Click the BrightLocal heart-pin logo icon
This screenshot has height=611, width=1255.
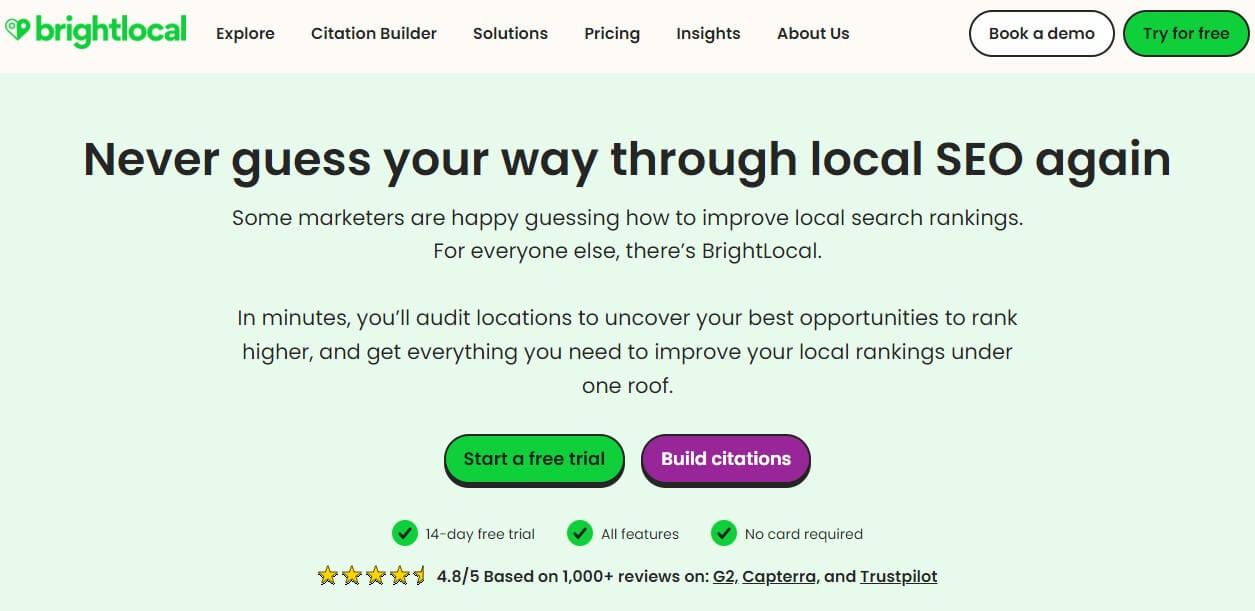(x=18, y=31)
